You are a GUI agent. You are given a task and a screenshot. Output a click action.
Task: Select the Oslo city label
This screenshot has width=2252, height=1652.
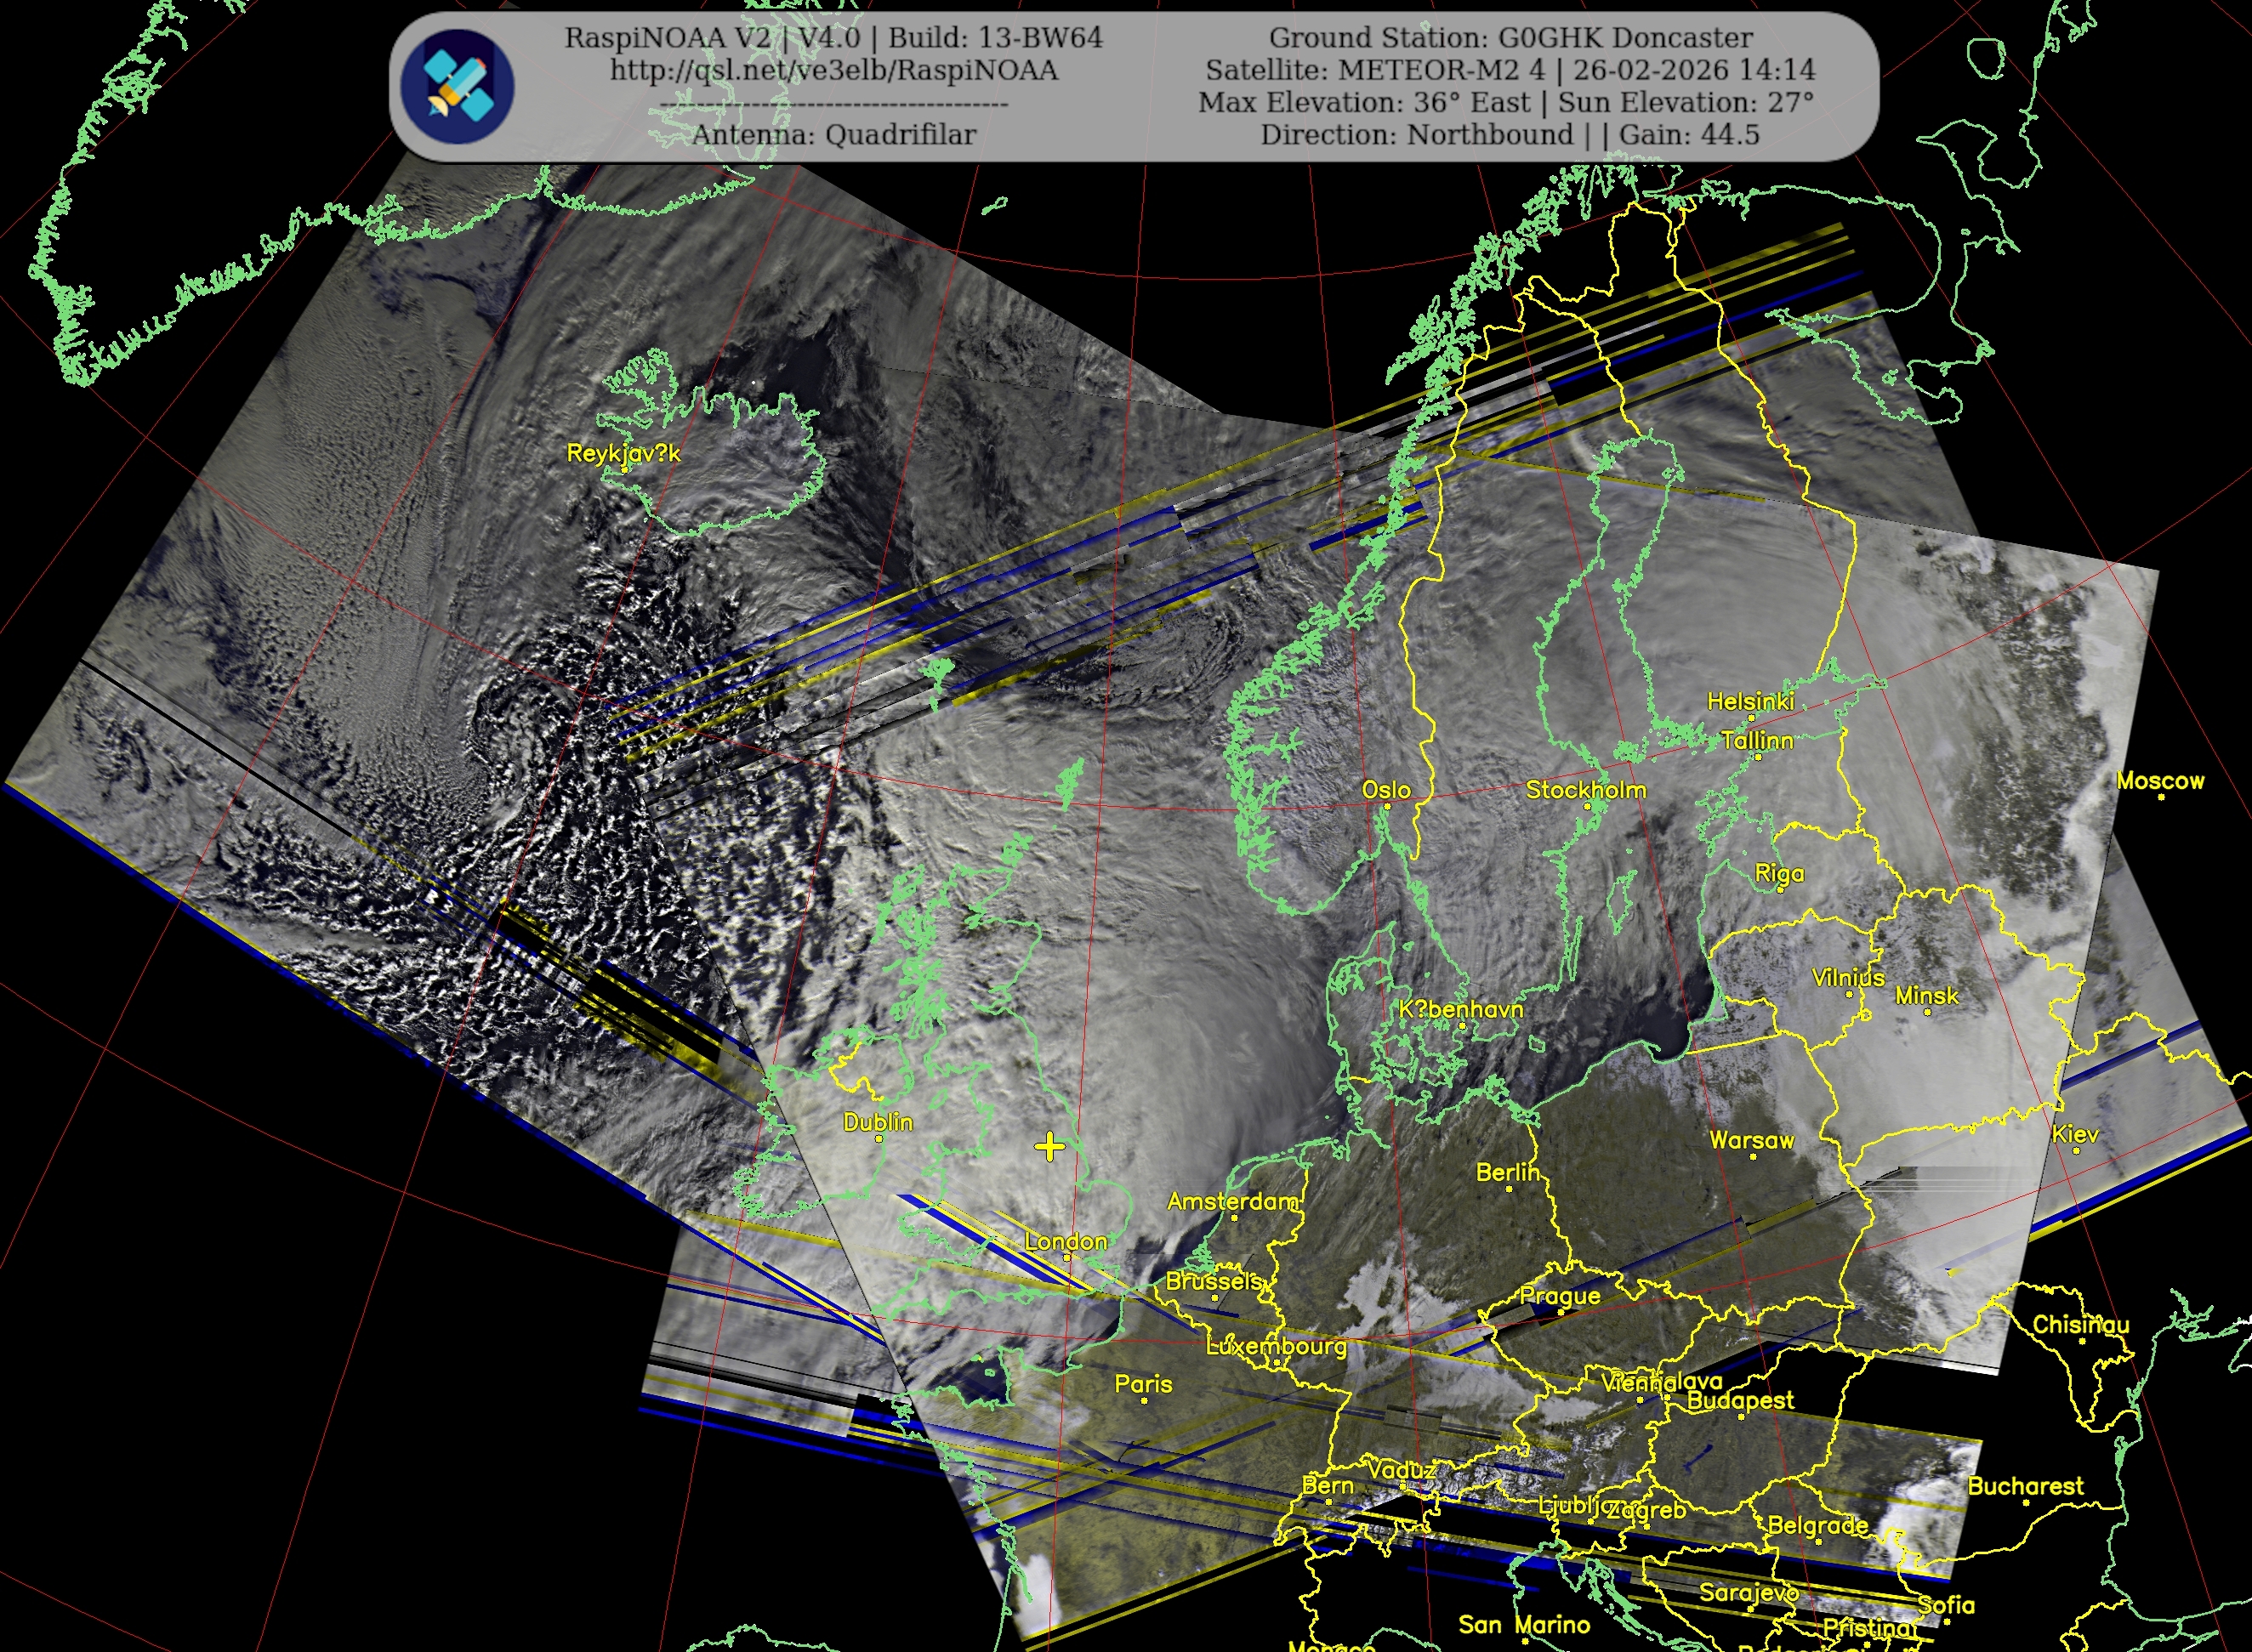pos(1385,790)
